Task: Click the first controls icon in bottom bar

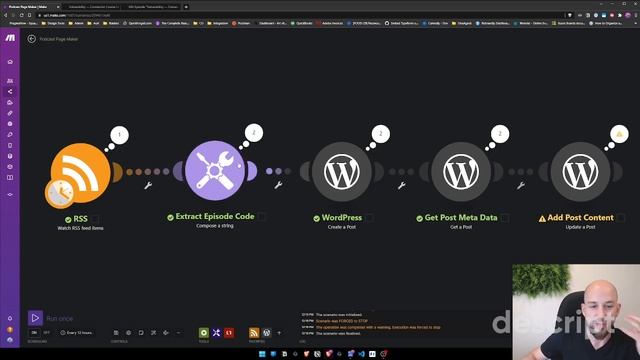Action: 116,333
